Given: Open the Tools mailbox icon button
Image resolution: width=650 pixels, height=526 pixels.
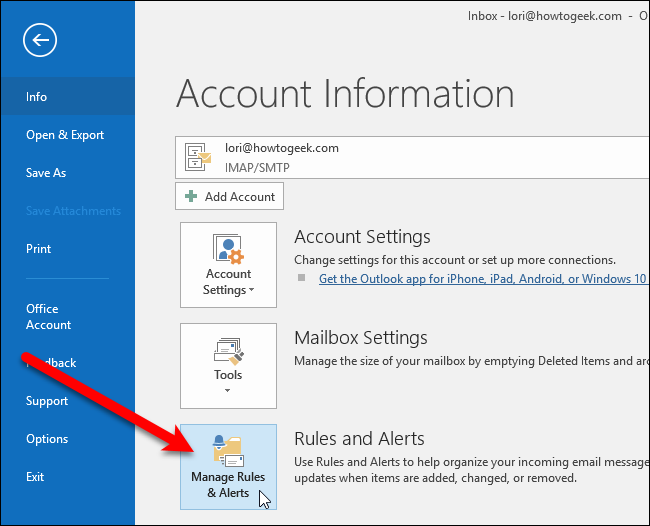Looking at the screenshot, I should tap(228, 350).
